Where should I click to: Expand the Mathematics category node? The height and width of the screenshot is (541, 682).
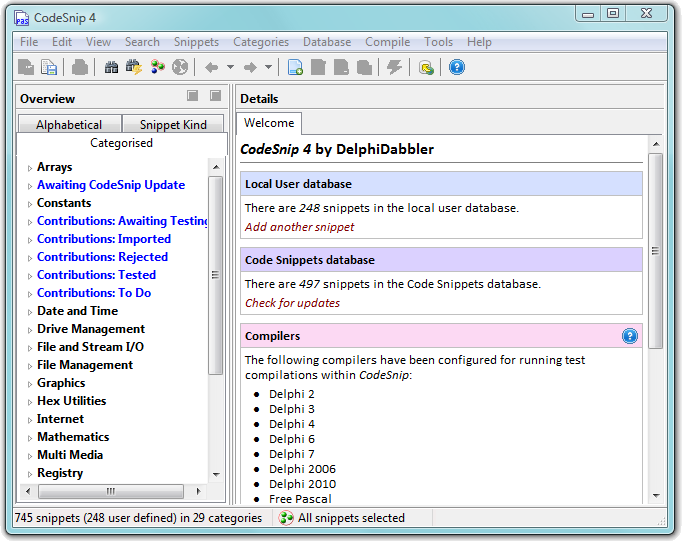tap(30, 438)
